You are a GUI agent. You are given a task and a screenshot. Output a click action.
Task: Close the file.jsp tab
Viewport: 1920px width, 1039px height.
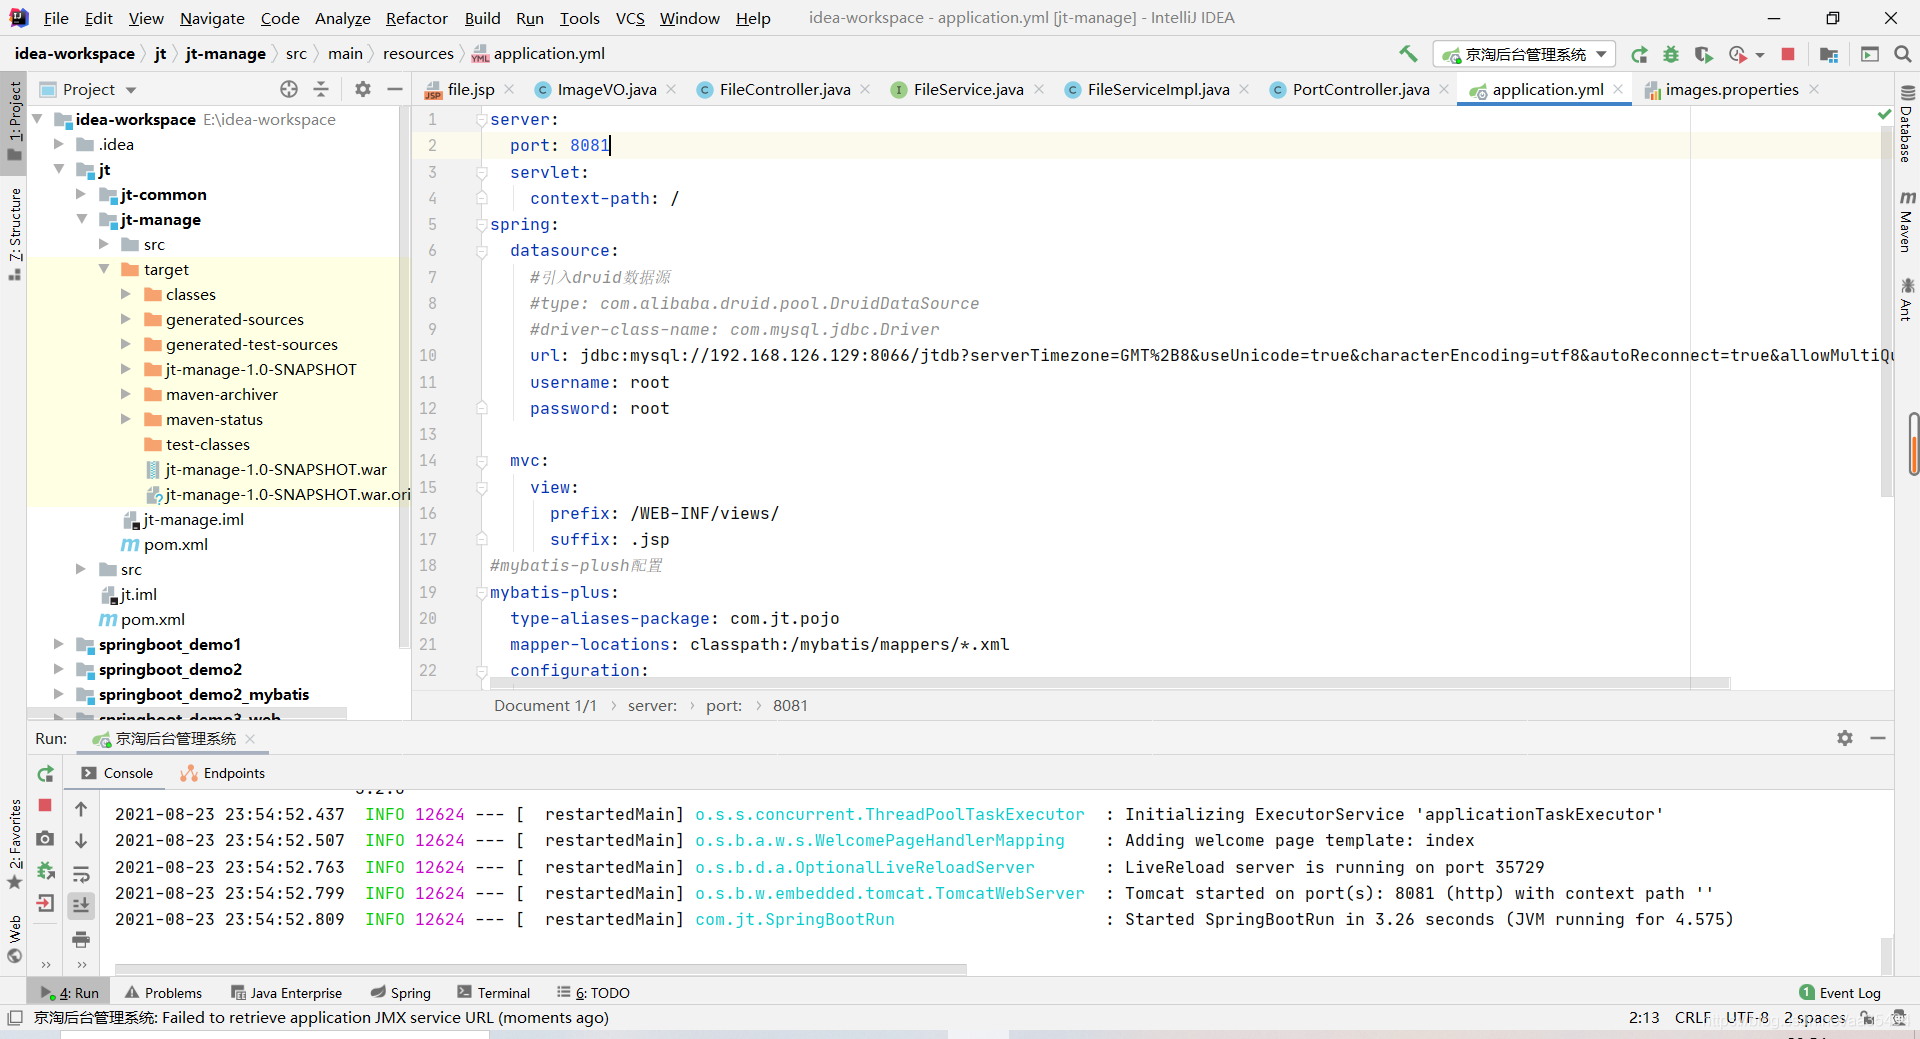pos(509,89)
